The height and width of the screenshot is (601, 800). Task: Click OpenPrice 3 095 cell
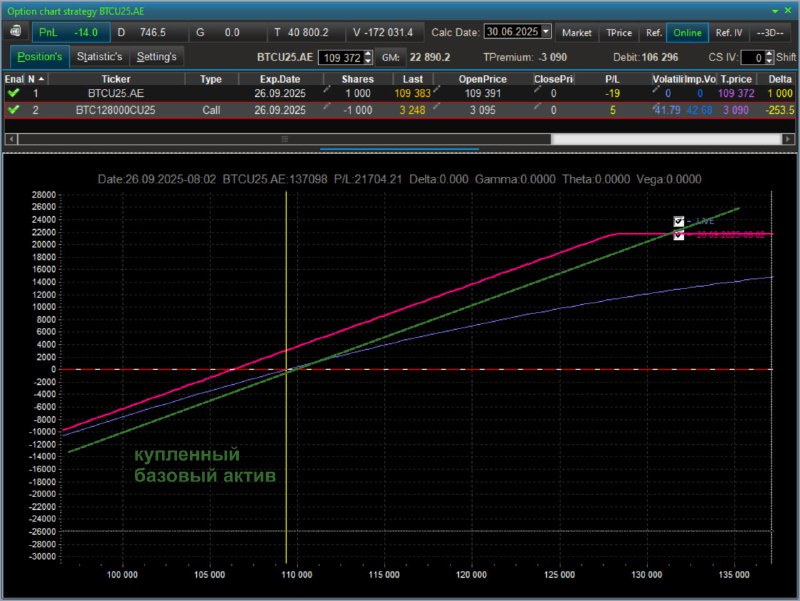[x=483, y=110]
